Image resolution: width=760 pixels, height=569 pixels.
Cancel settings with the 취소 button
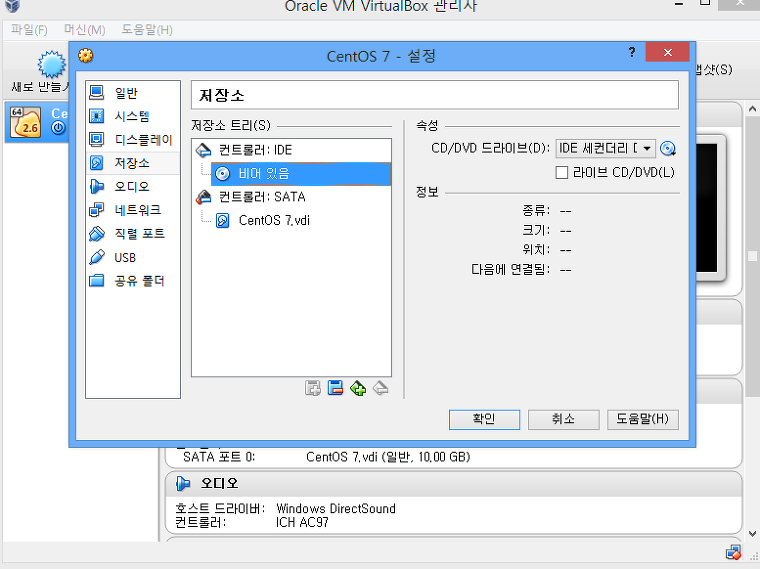click(x=563, y=419)
